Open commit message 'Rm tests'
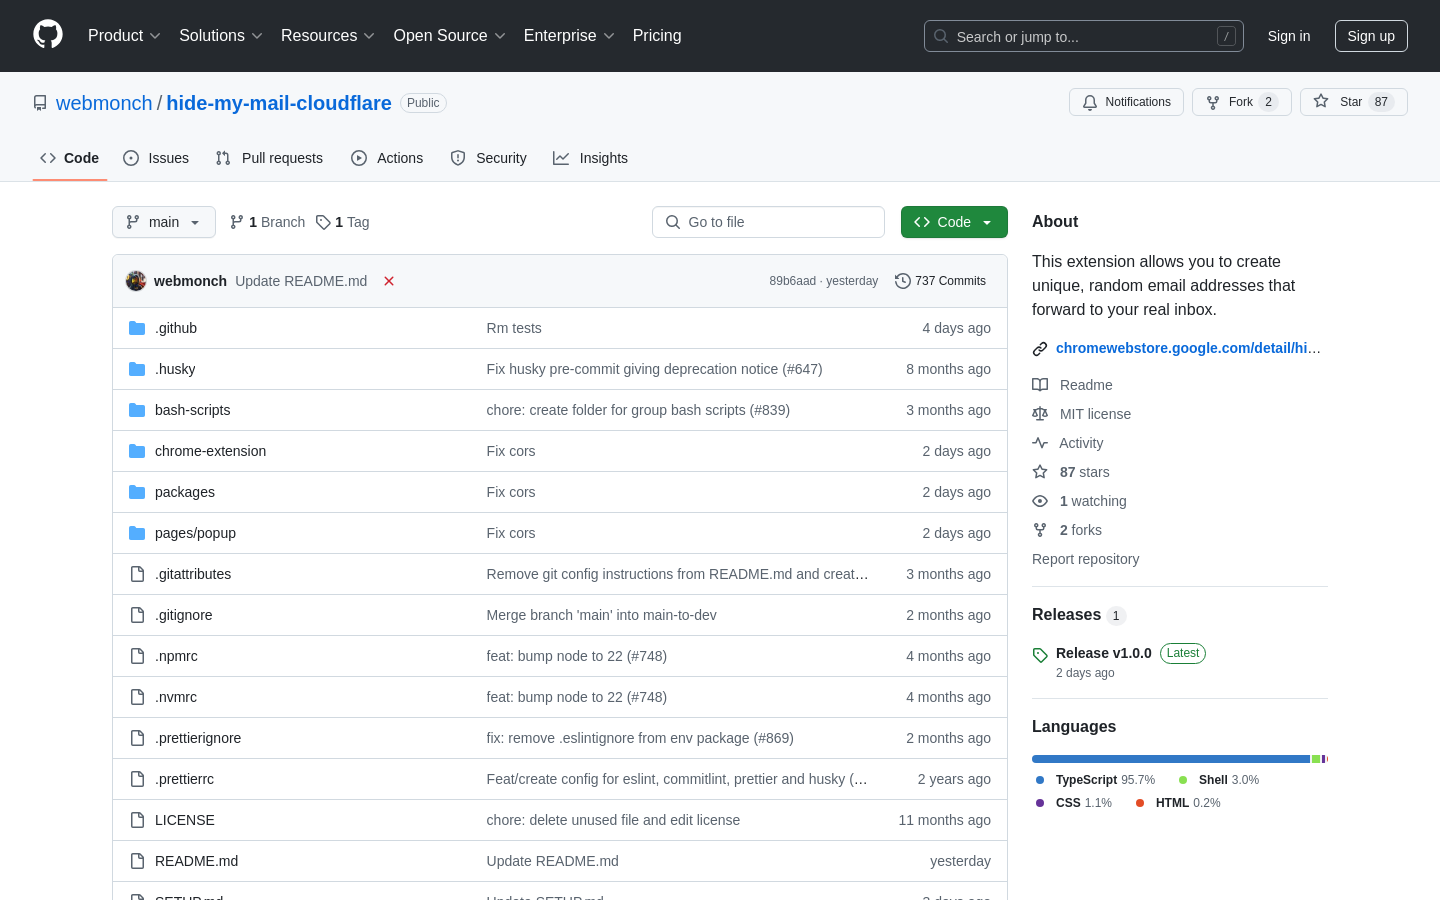Viewport: 1440px width, 900px height. click(514, 328)
